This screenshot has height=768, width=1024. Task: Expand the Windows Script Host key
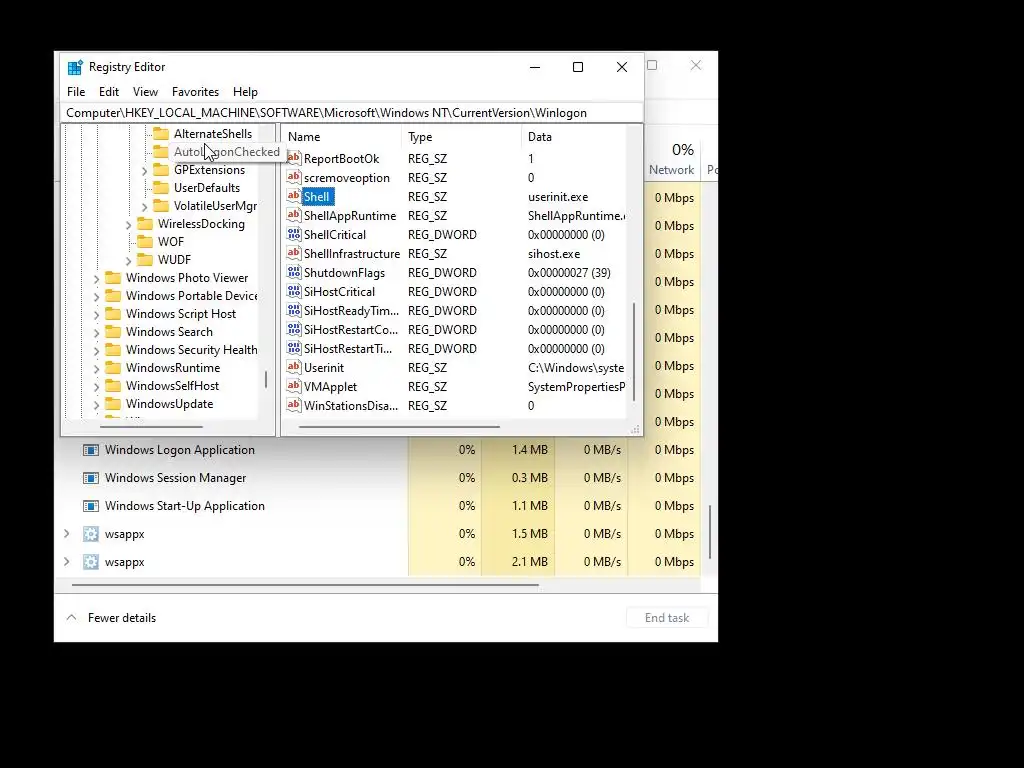(x=97, y=315)
